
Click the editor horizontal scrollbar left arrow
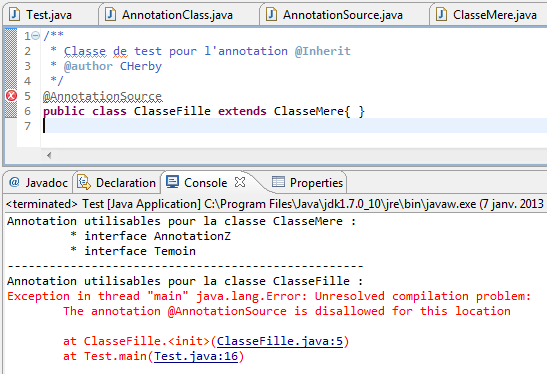click(x=49, y=155)
